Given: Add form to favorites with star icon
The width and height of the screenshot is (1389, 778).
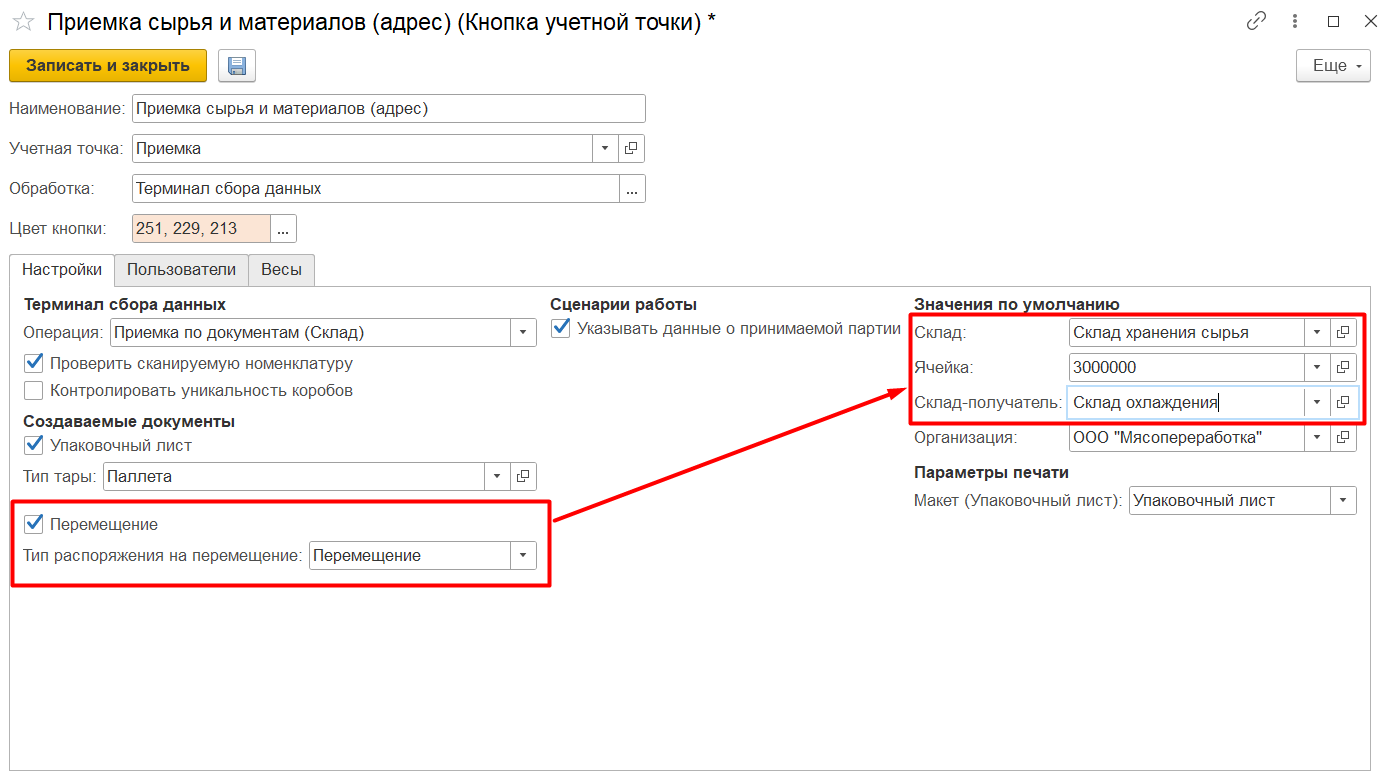Looking at the screenshot, I should tap(23, 22).
